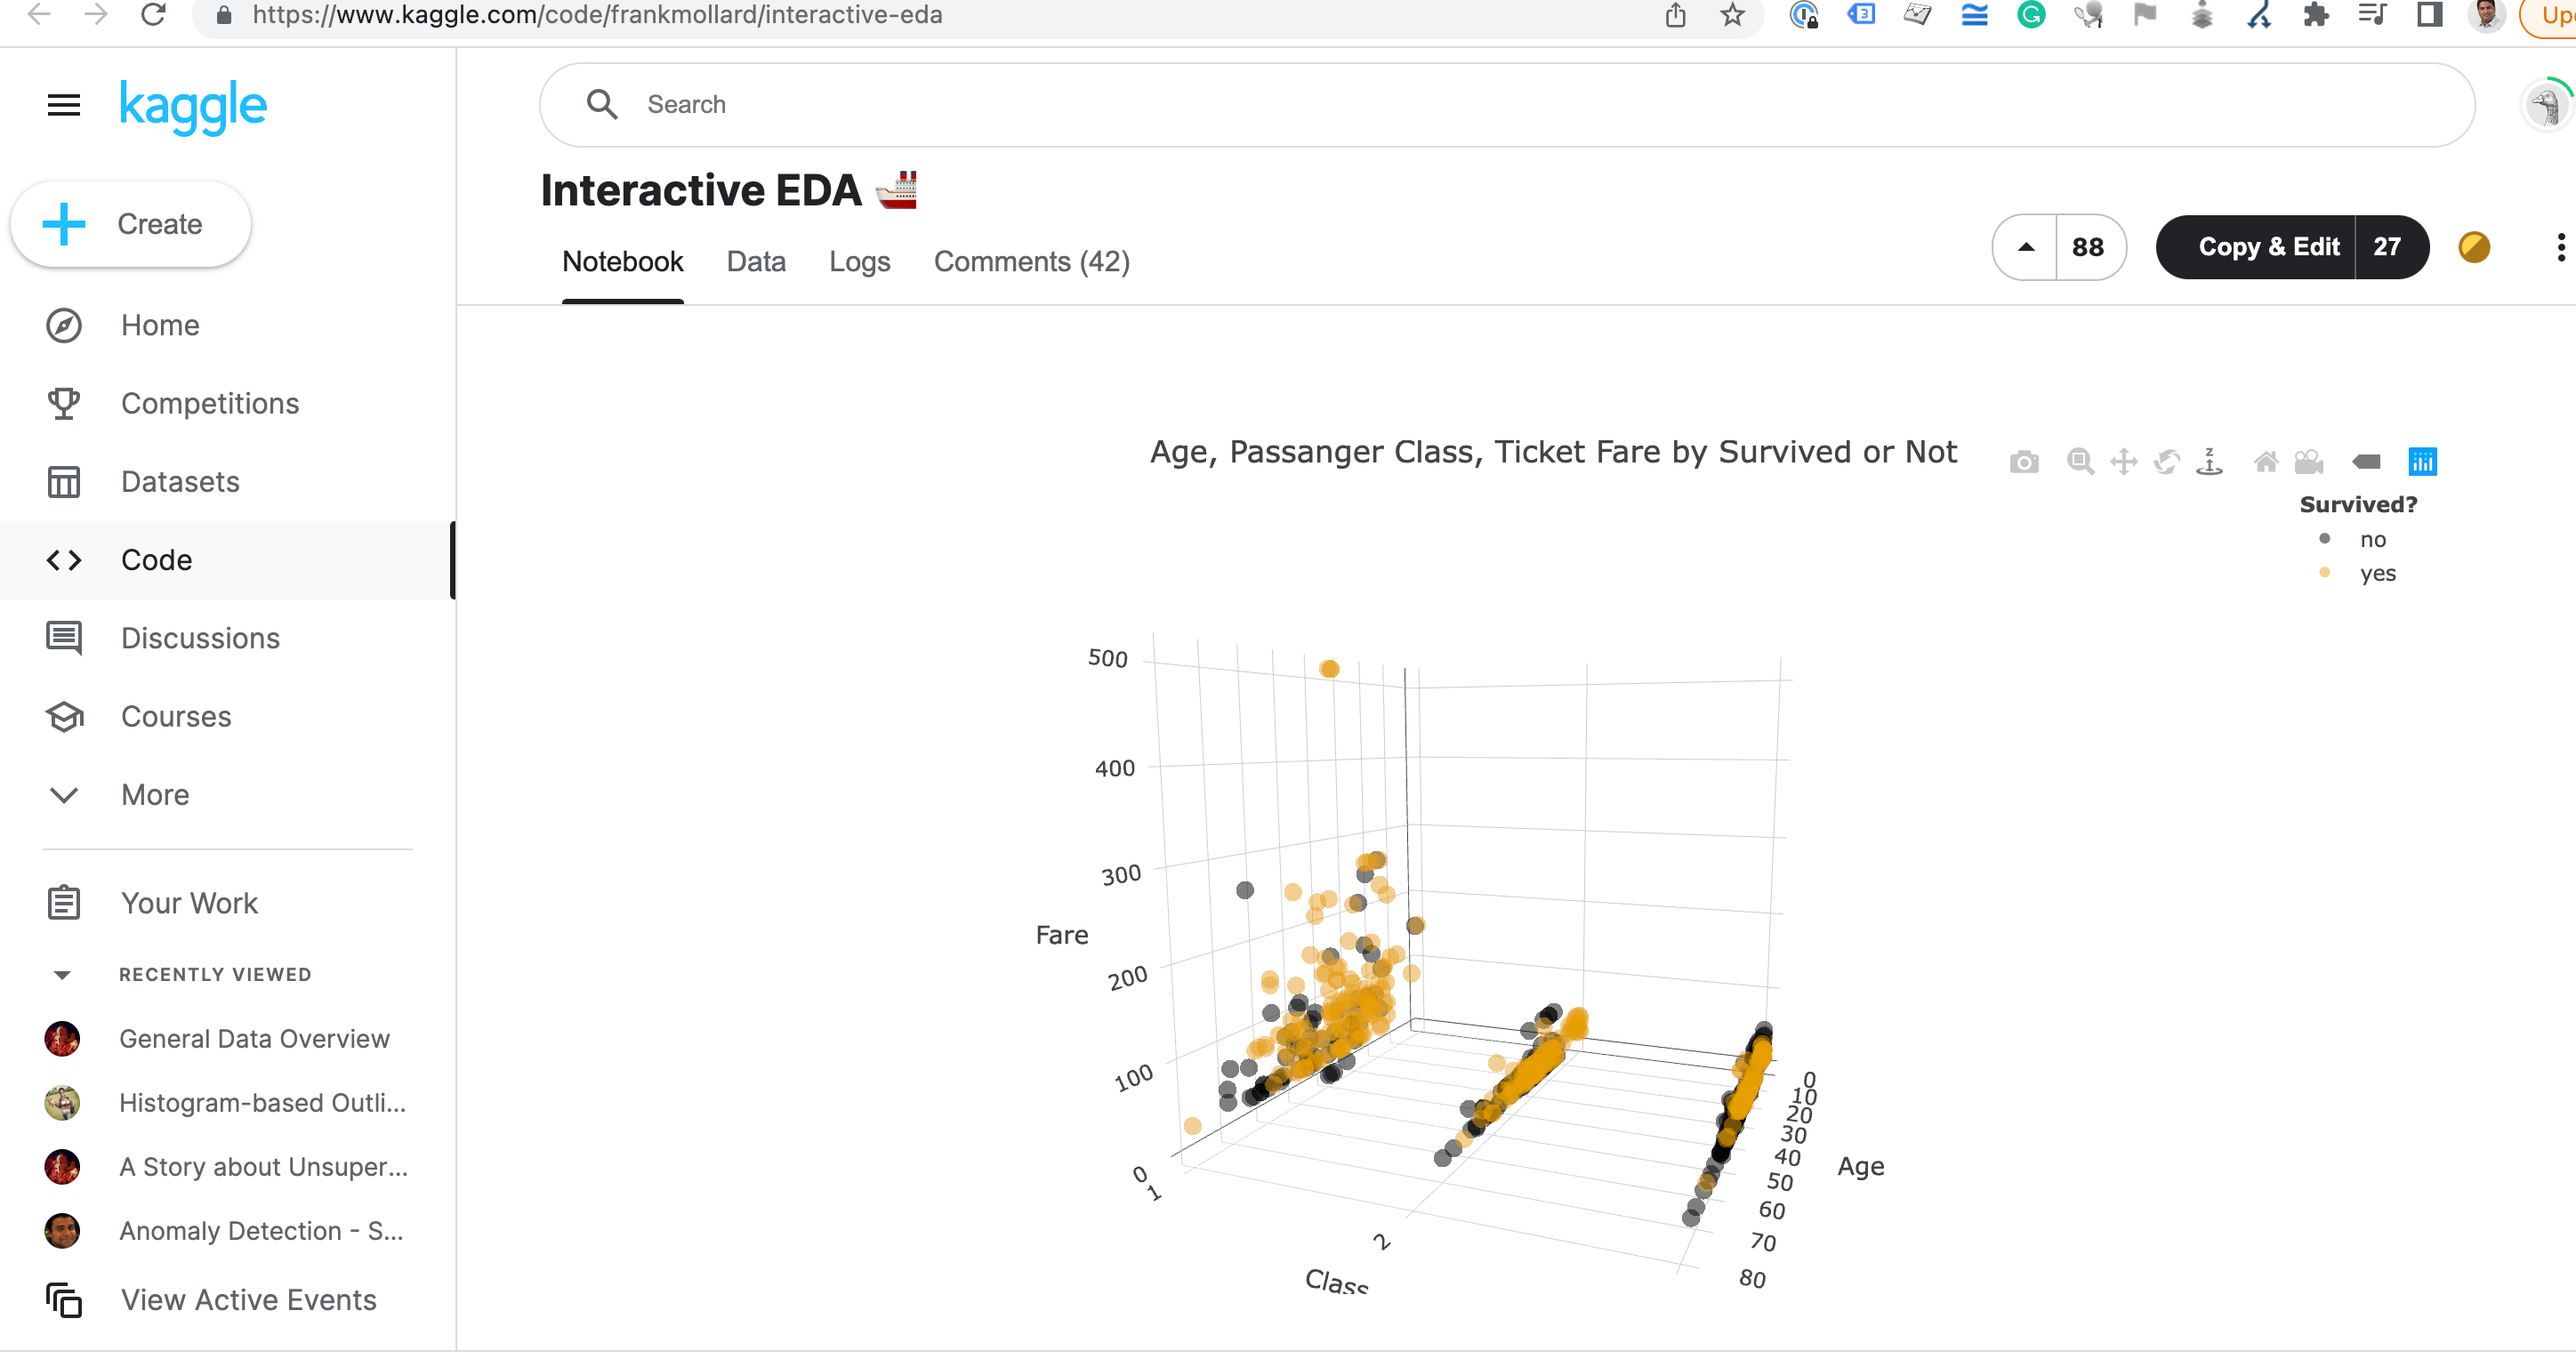Viewport: 2576px width, 1359px height.
Task: Select the Orbital rotation tool
Action: 2166,462
